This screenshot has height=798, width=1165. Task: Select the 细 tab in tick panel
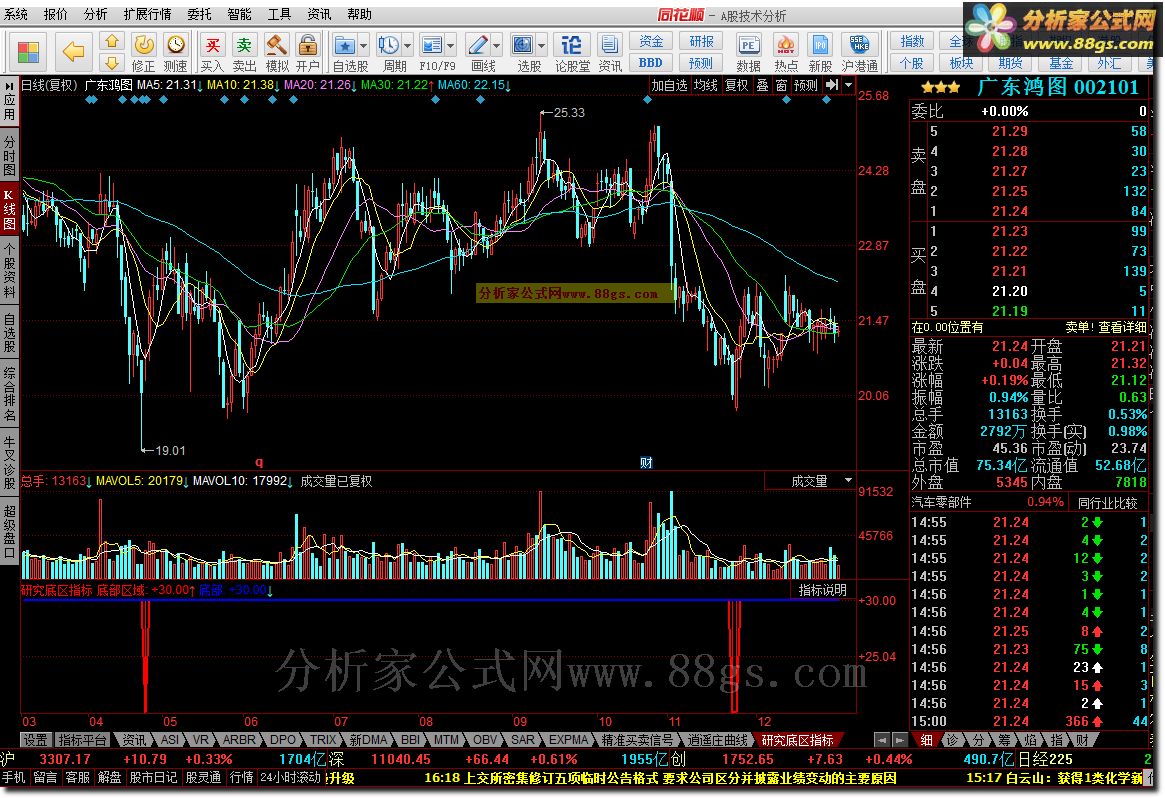[927, 740]
